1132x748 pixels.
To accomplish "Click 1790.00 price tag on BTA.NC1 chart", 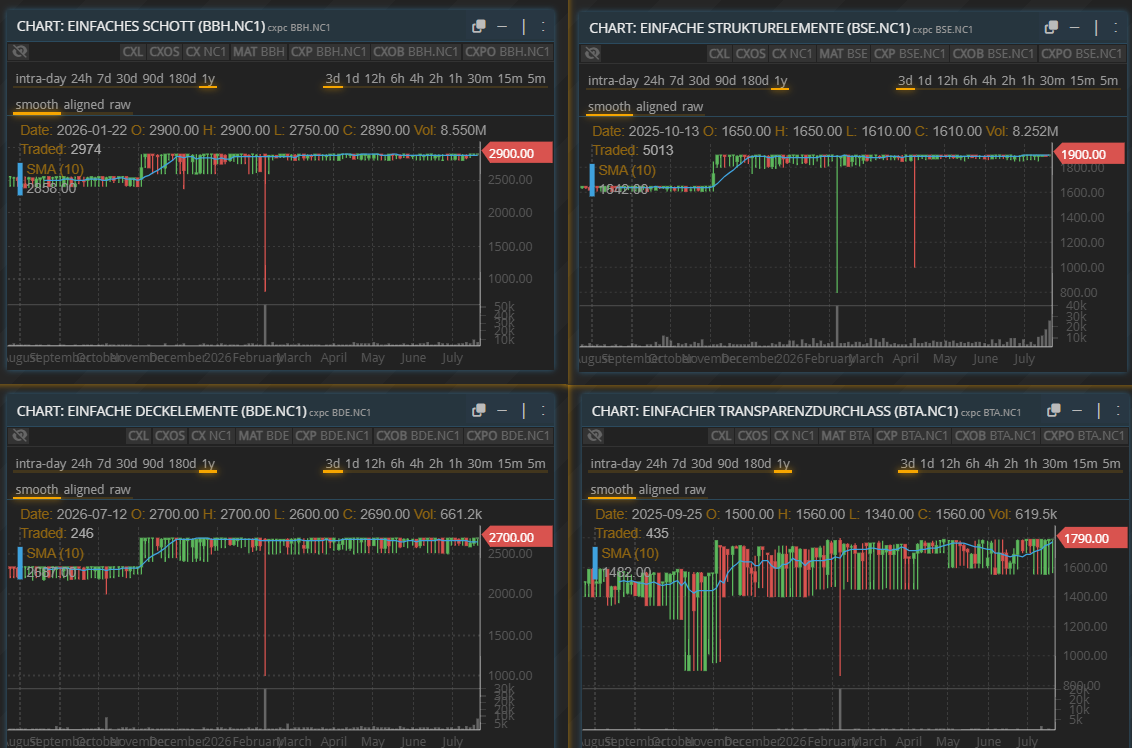I will point(1091,539).
